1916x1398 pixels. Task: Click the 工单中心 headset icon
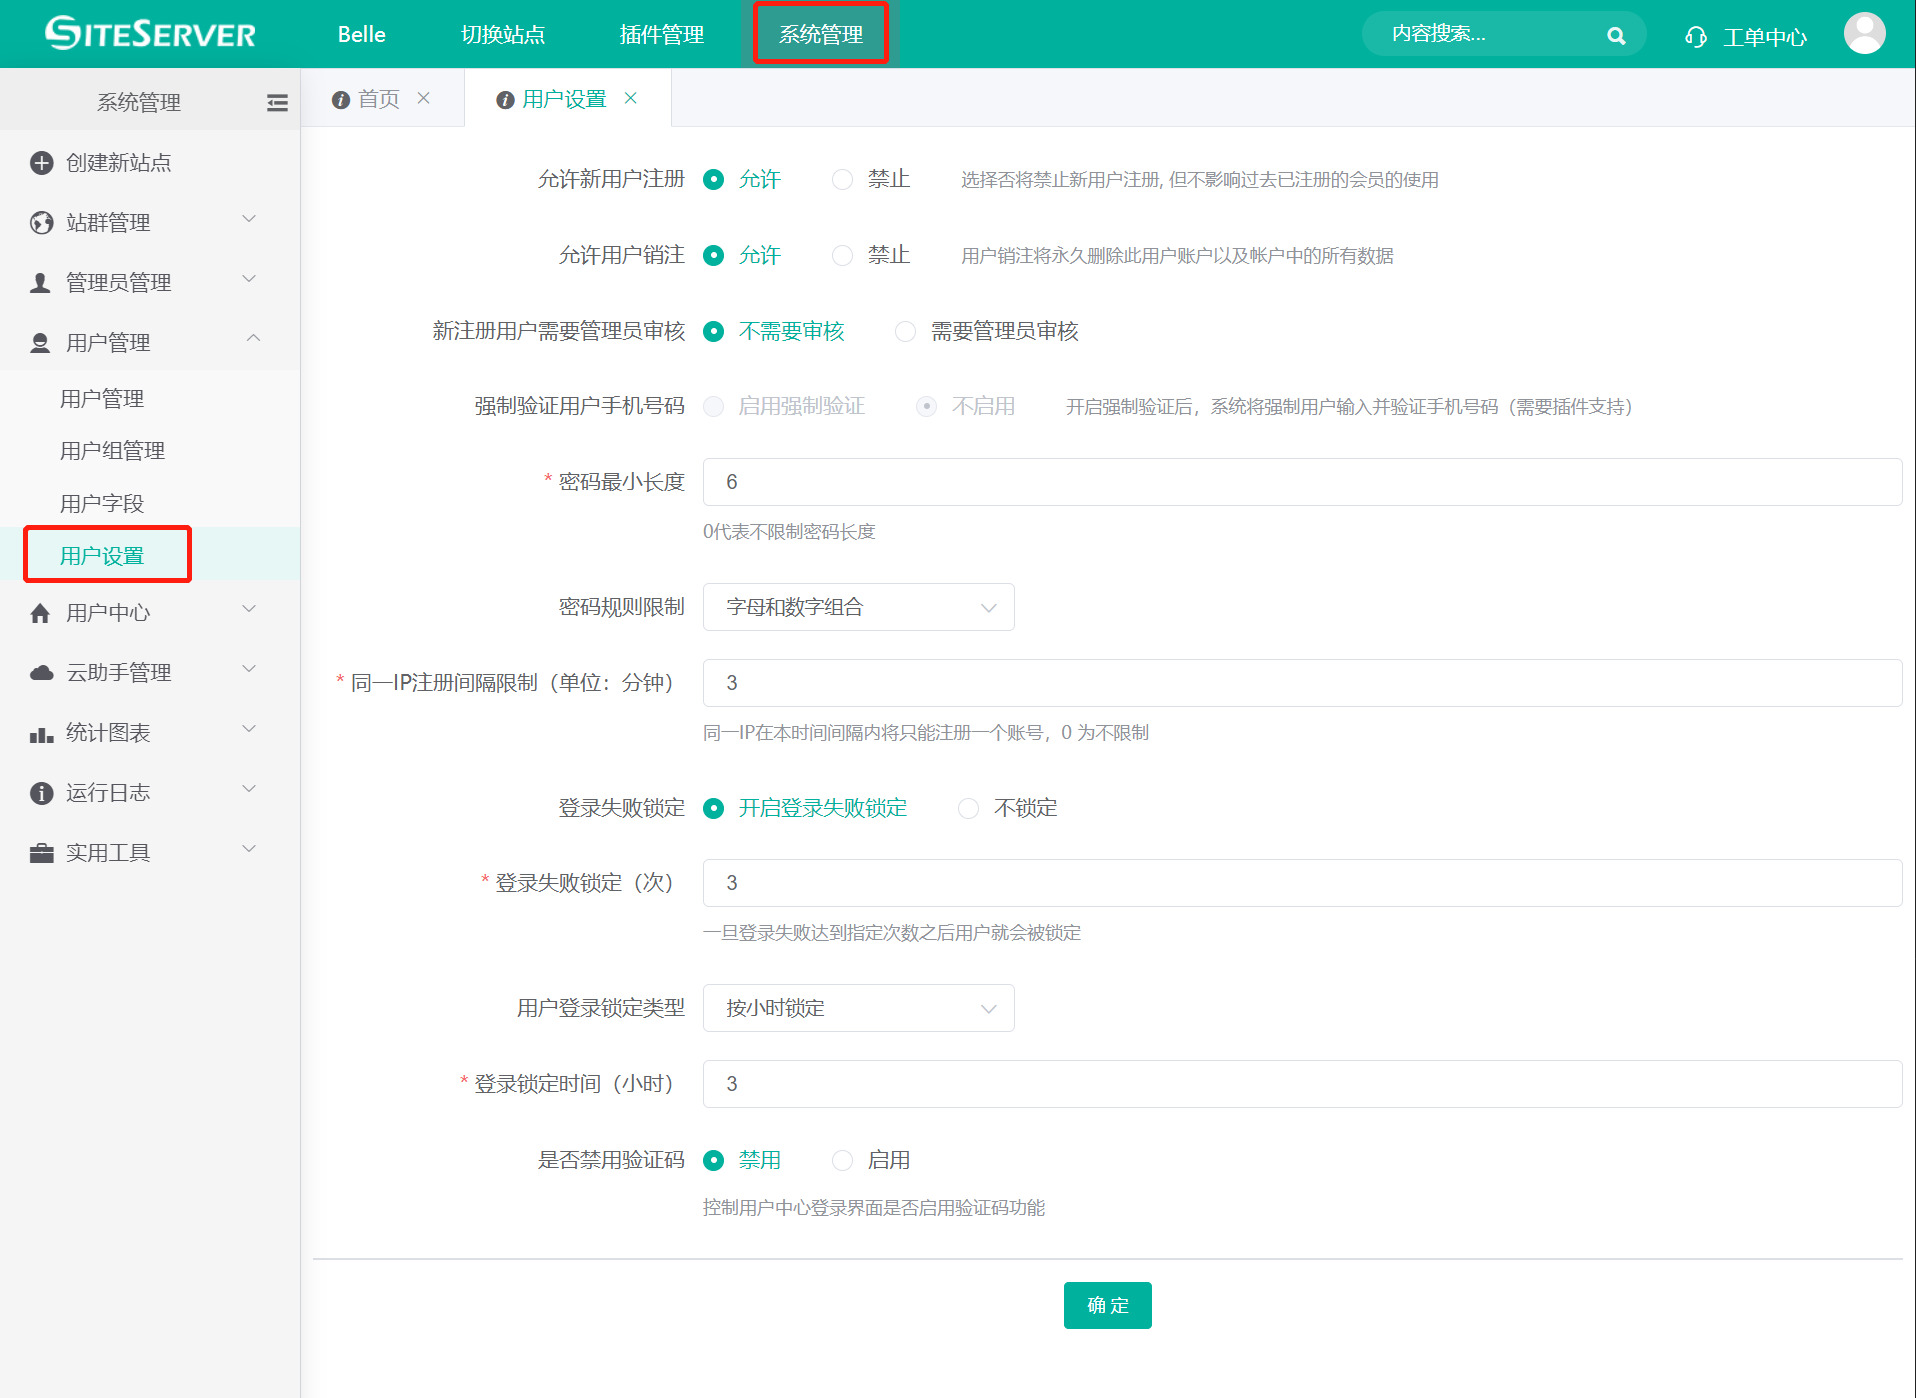[x=1695, y=36]
